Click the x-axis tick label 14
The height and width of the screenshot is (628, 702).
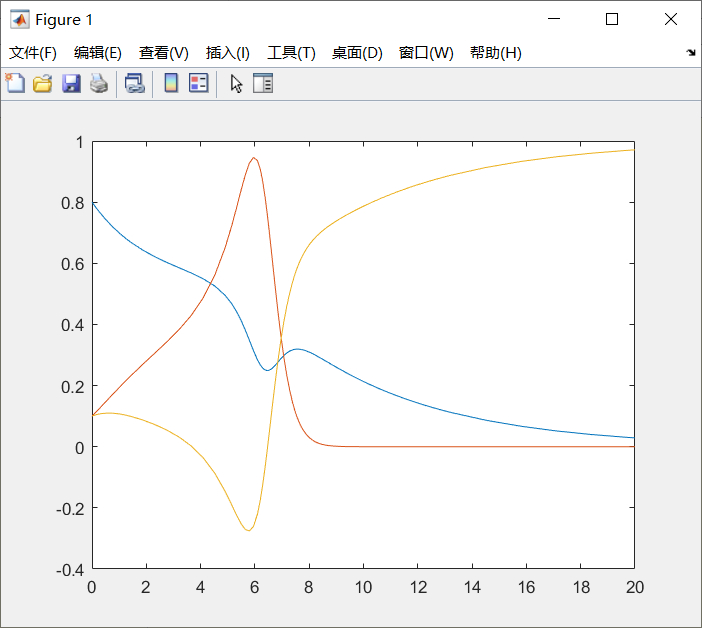pos(472,587)
